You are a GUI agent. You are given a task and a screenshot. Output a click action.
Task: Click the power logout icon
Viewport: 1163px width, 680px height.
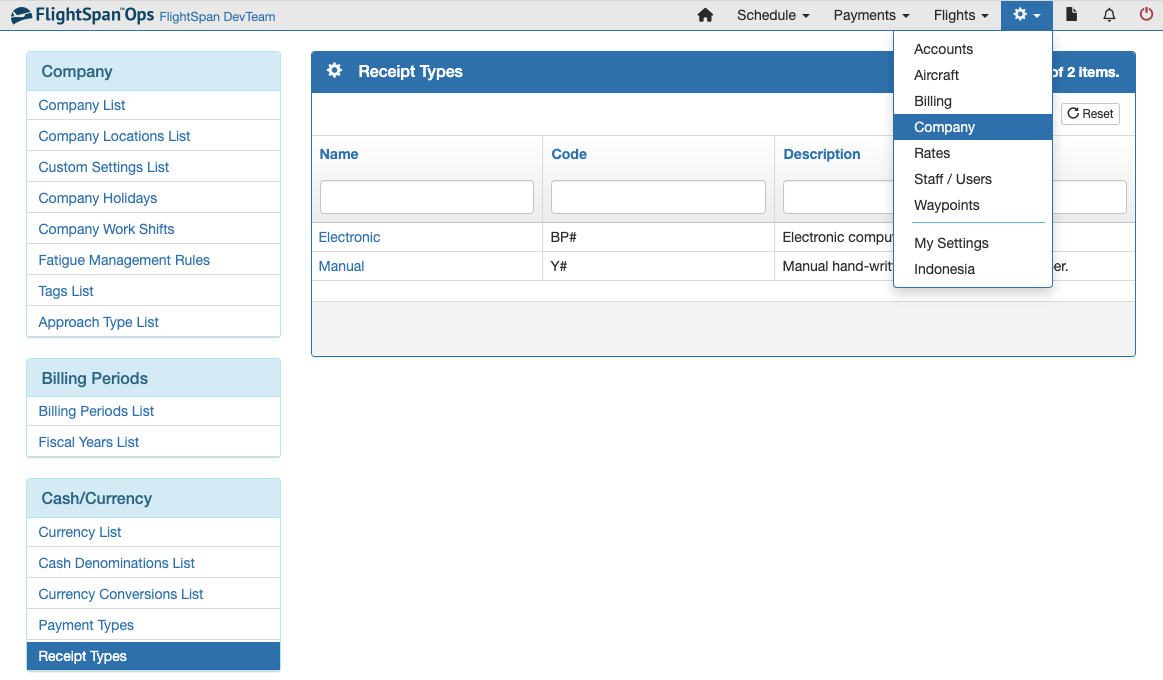[x=1146, y=15]
